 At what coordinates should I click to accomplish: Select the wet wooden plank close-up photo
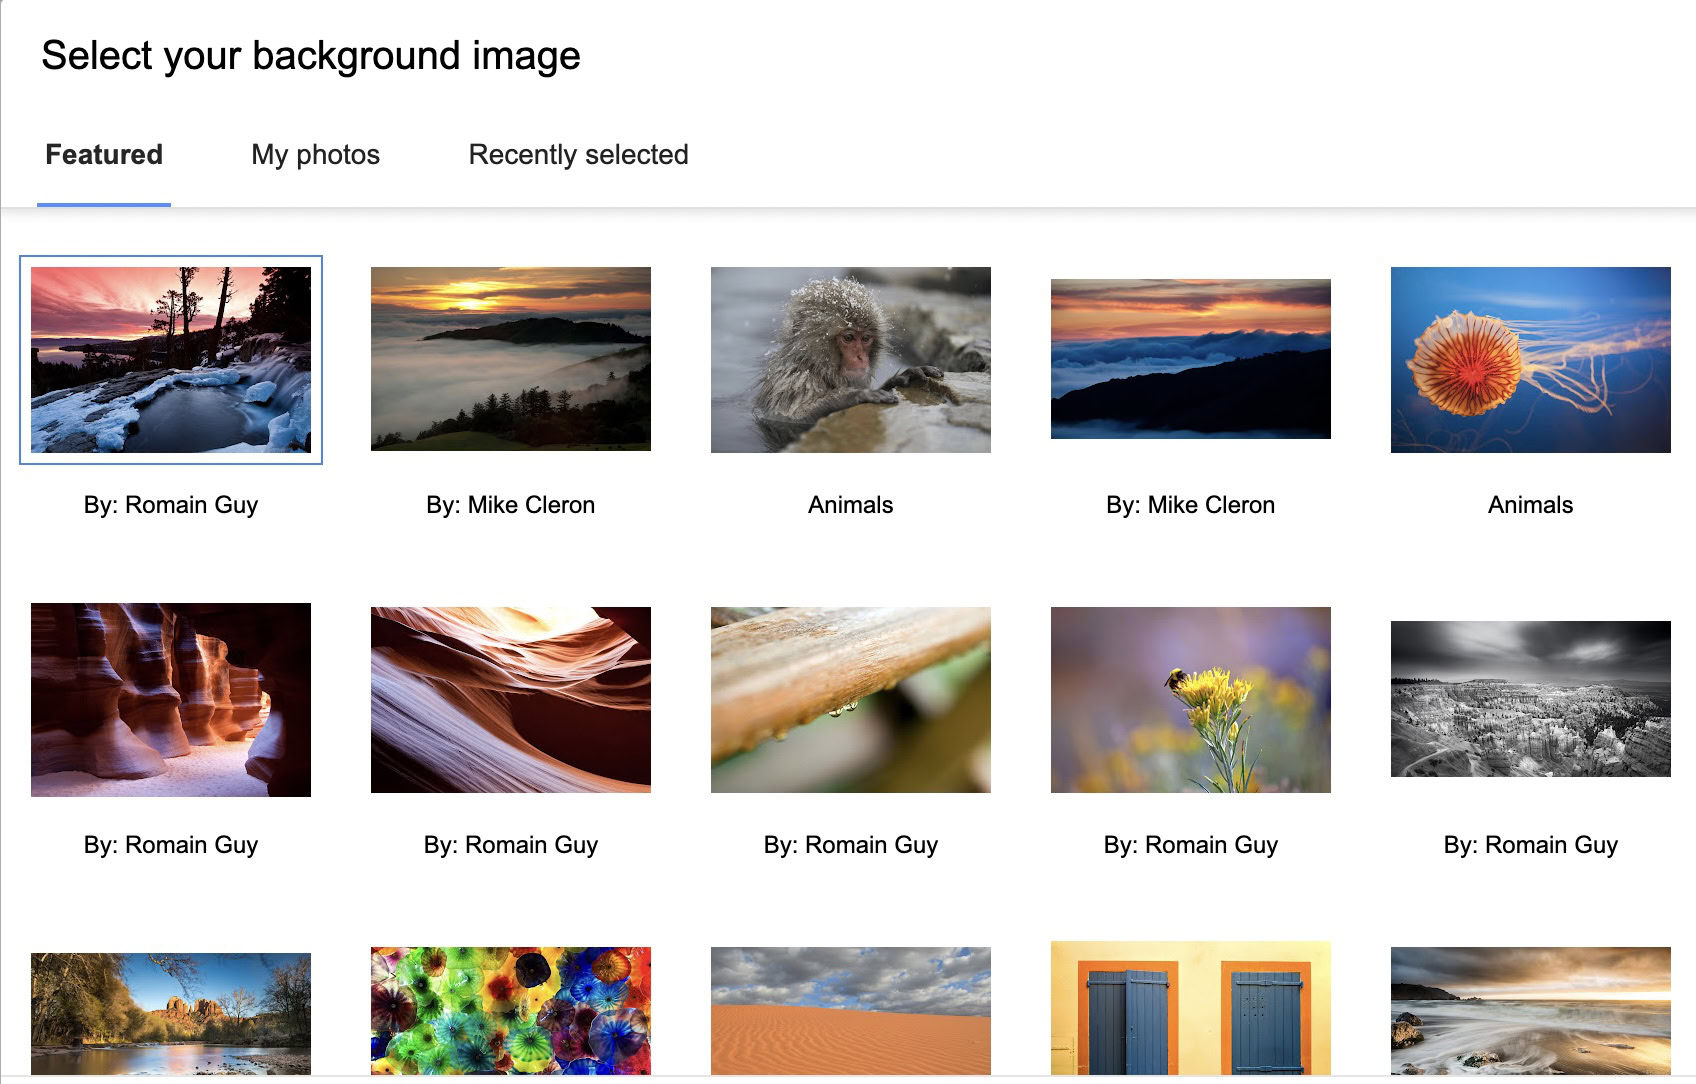850,698
